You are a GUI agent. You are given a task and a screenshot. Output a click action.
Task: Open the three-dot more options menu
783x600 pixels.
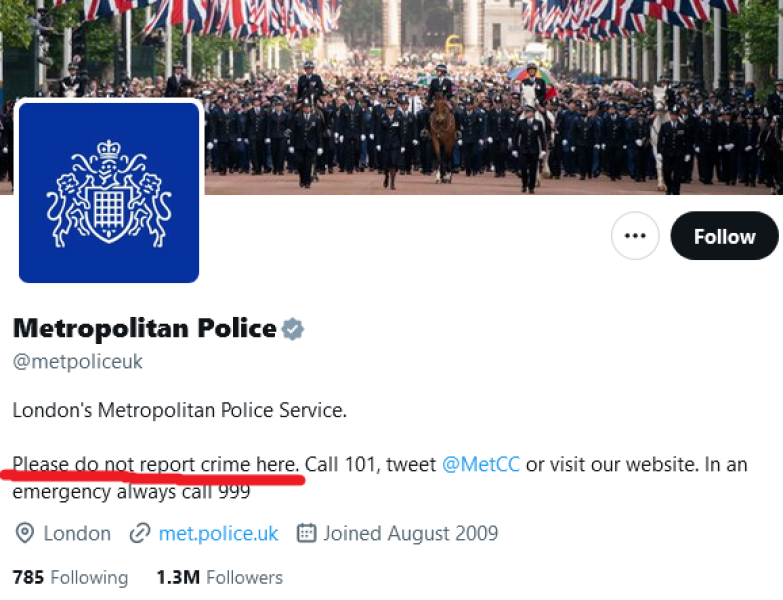coord(635,236)
